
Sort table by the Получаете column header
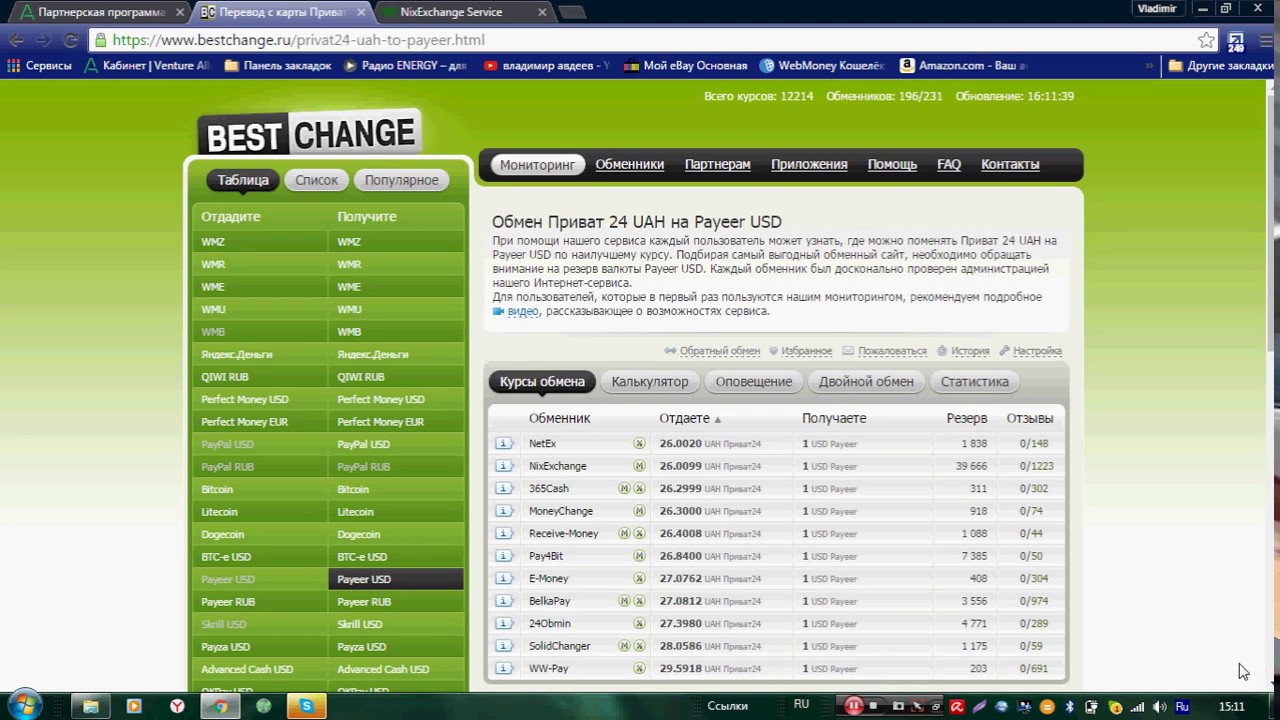pos(834,418)
